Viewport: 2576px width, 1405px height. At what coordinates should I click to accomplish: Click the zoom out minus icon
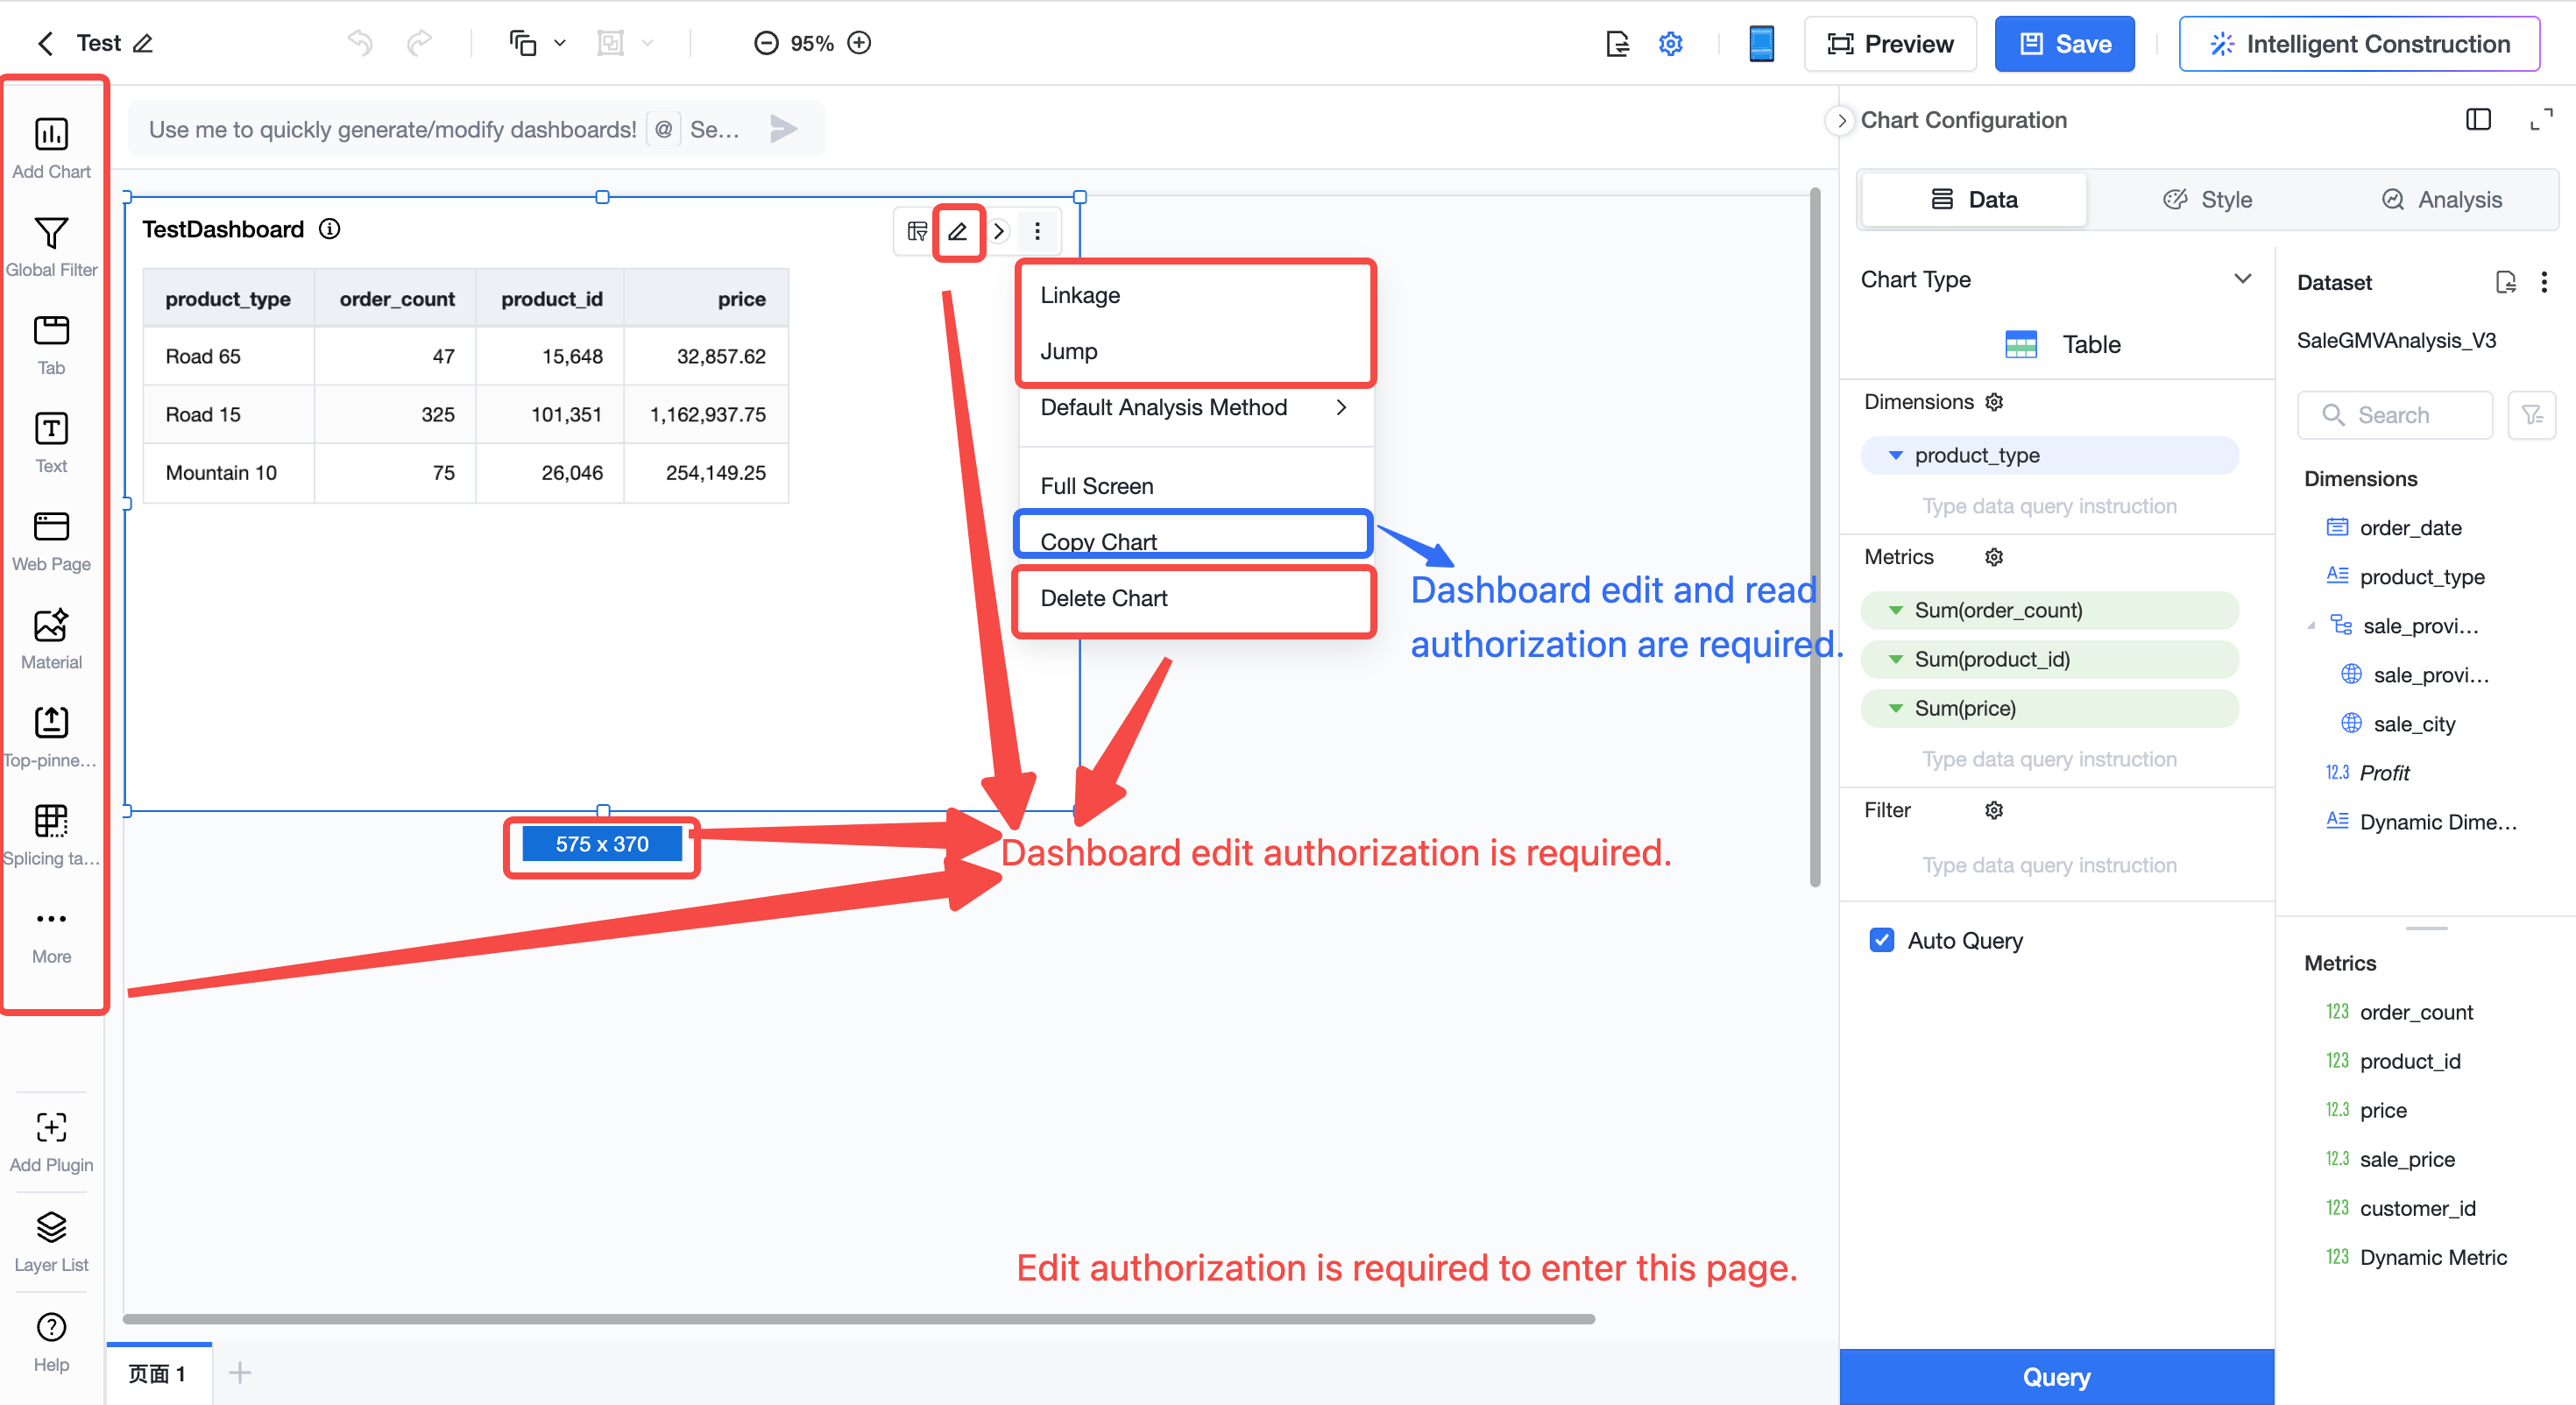766,43
